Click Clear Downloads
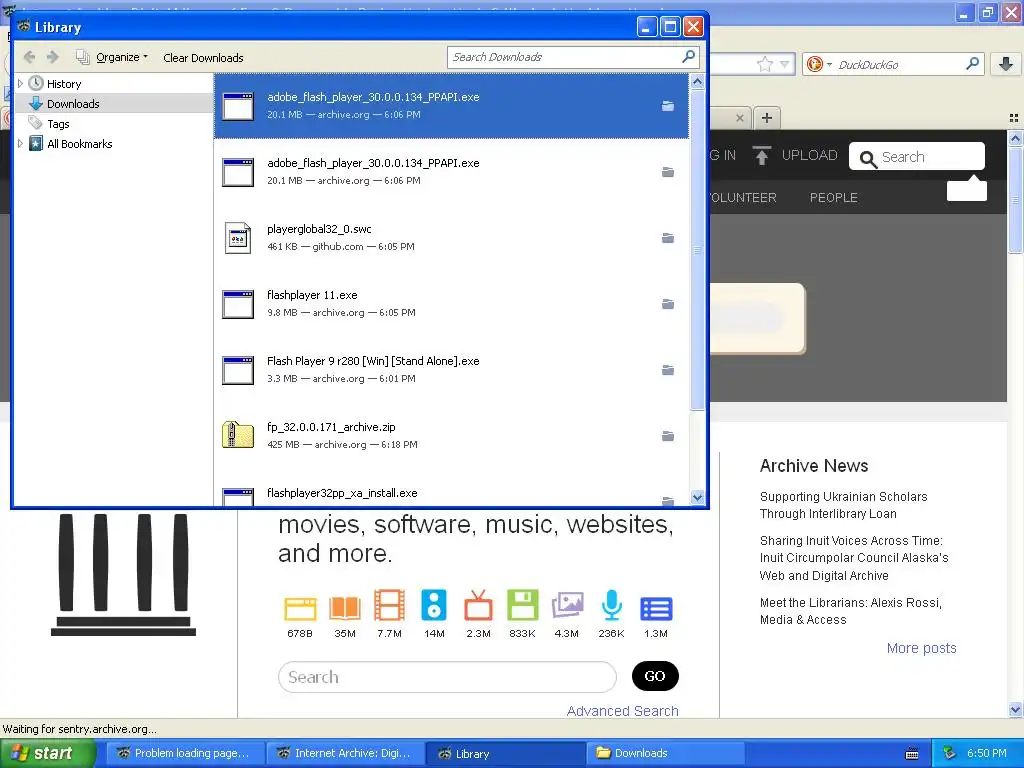Viewport: 1024px width, 768px height. coord(203,58)
